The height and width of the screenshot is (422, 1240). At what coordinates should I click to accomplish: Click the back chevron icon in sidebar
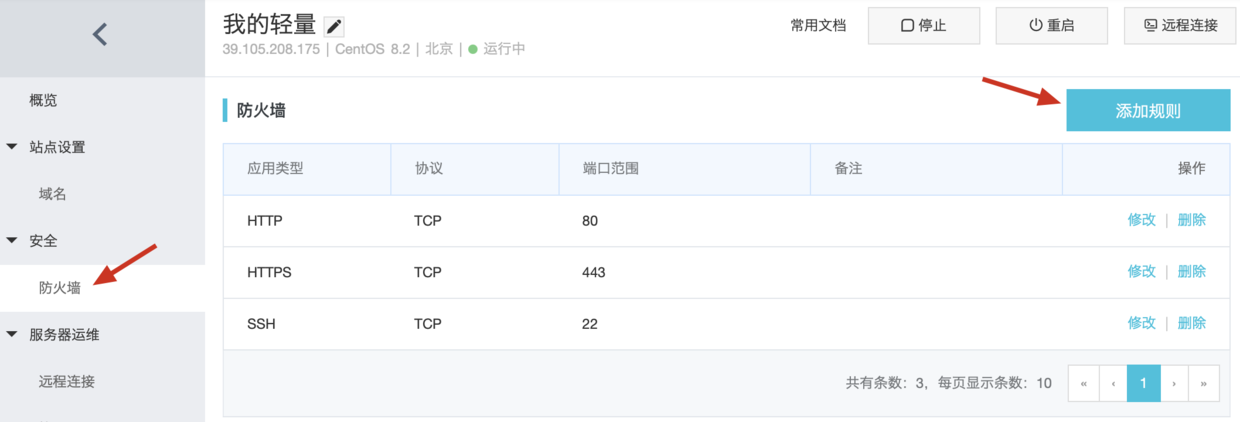point(100,35)
